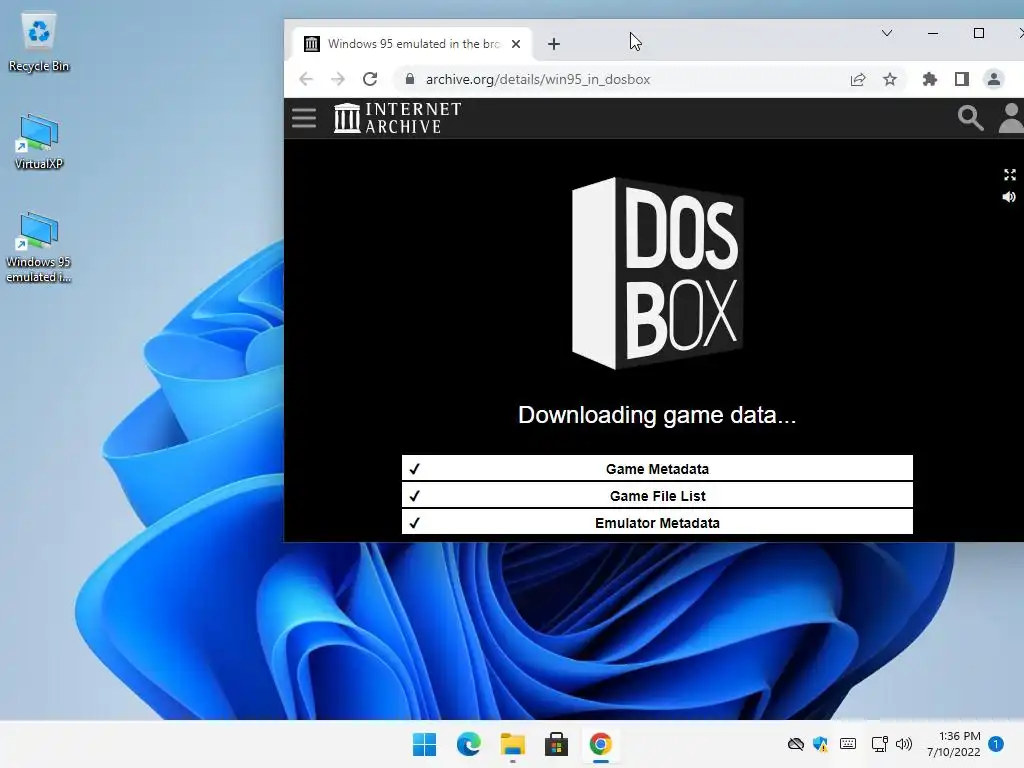Viewport: 1024px width, 768px height.
Task: Open a new Chrome tab
Action: pos(554,44)
